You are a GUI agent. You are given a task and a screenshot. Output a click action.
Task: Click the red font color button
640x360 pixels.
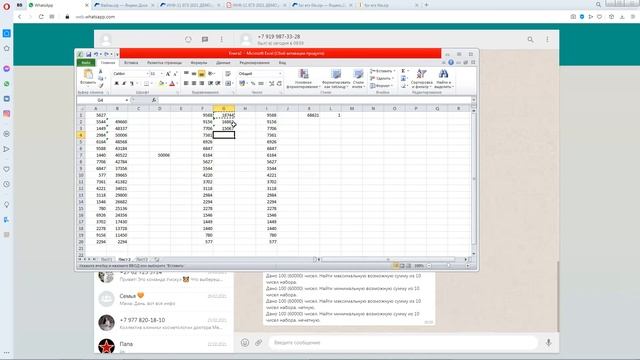[x=172, y=83]
